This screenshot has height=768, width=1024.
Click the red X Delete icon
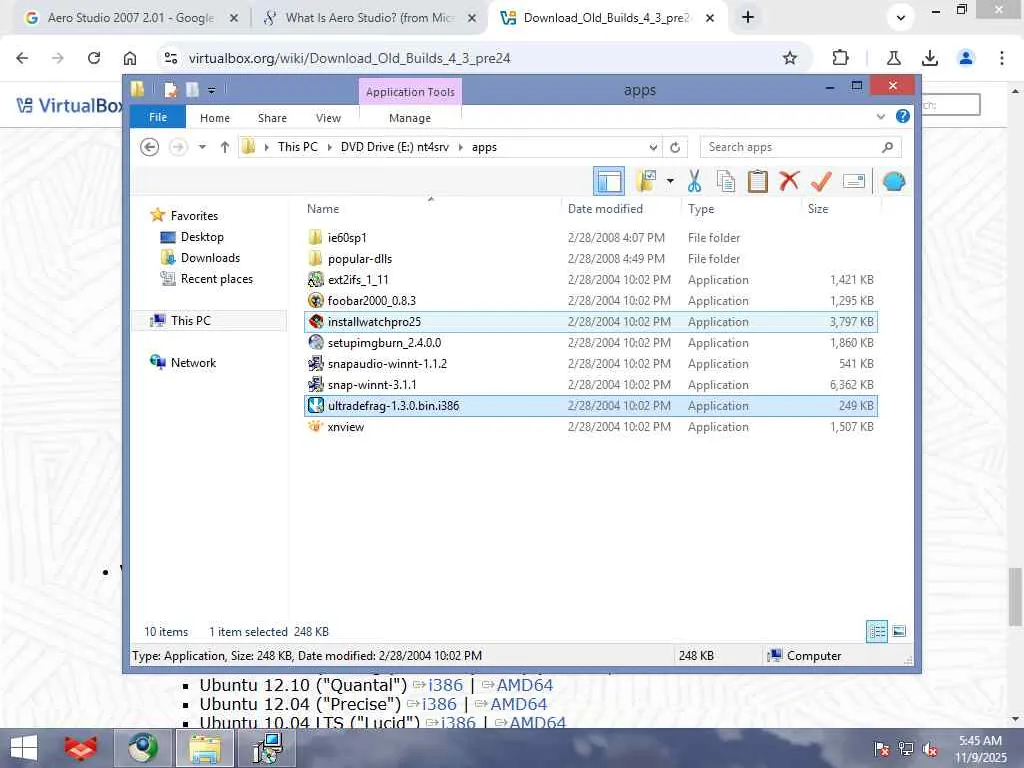789,181
